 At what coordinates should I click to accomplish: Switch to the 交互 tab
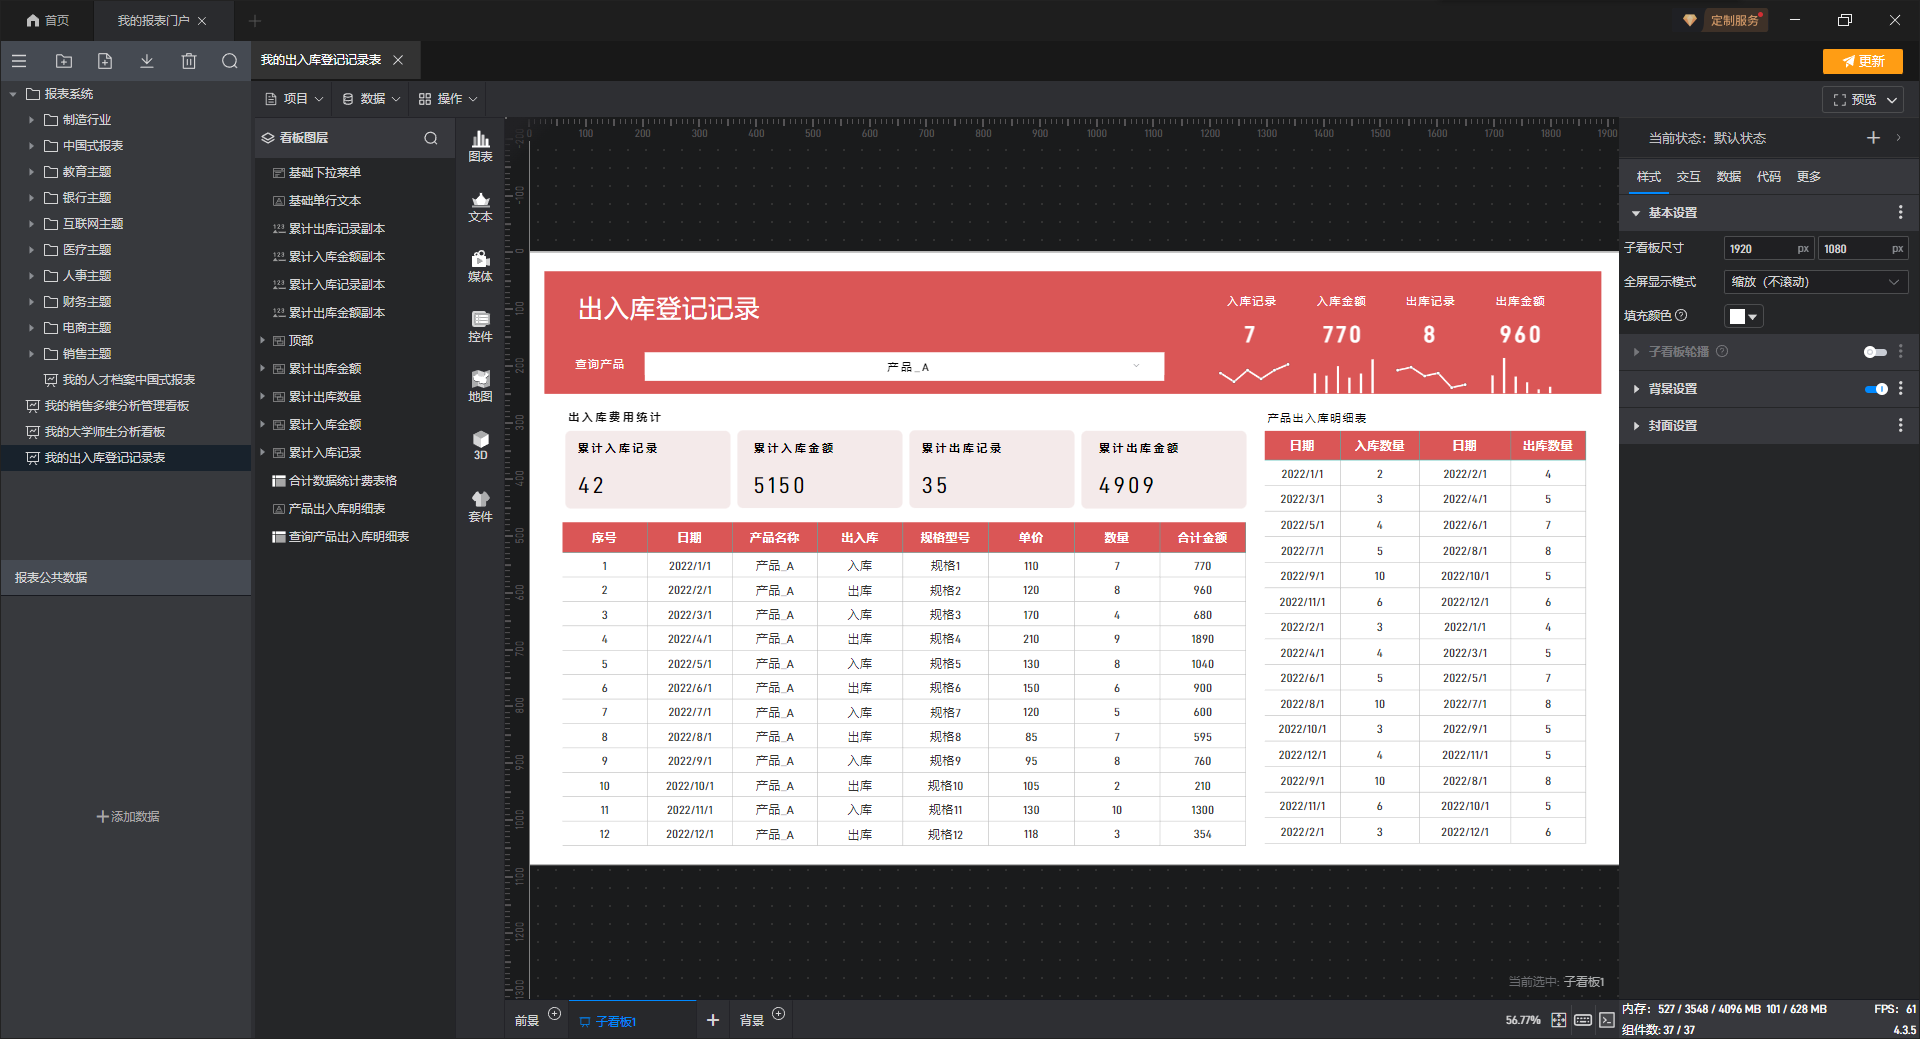tap(1688, 177)
